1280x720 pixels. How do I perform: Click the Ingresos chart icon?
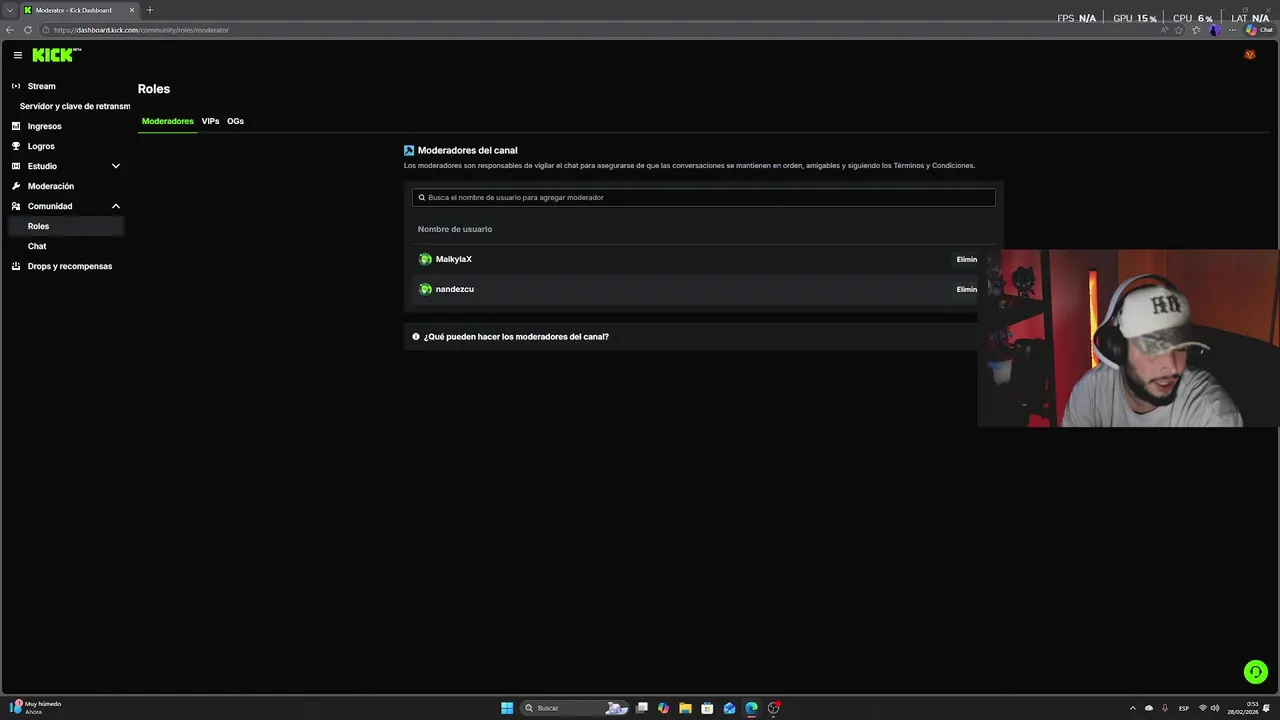pyautogui.click(x=16, y=126)
